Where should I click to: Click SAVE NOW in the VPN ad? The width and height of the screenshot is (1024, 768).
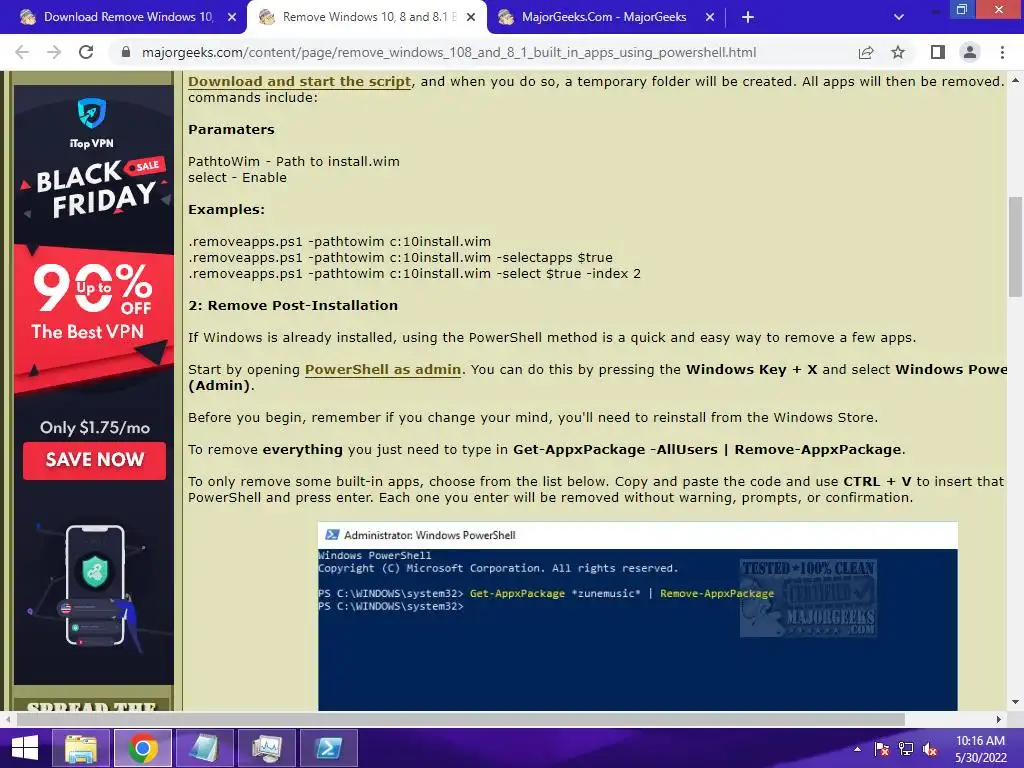click(x=95, y=460)
